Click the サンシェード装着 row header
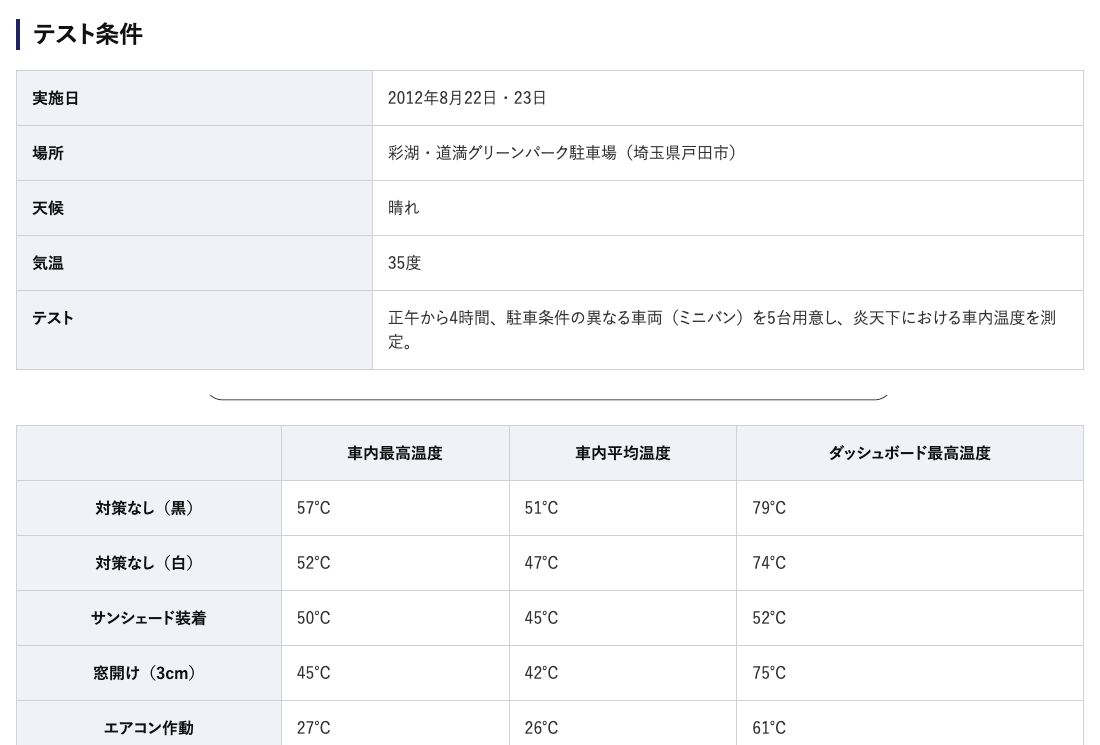1100x745 pixels. 149,618
